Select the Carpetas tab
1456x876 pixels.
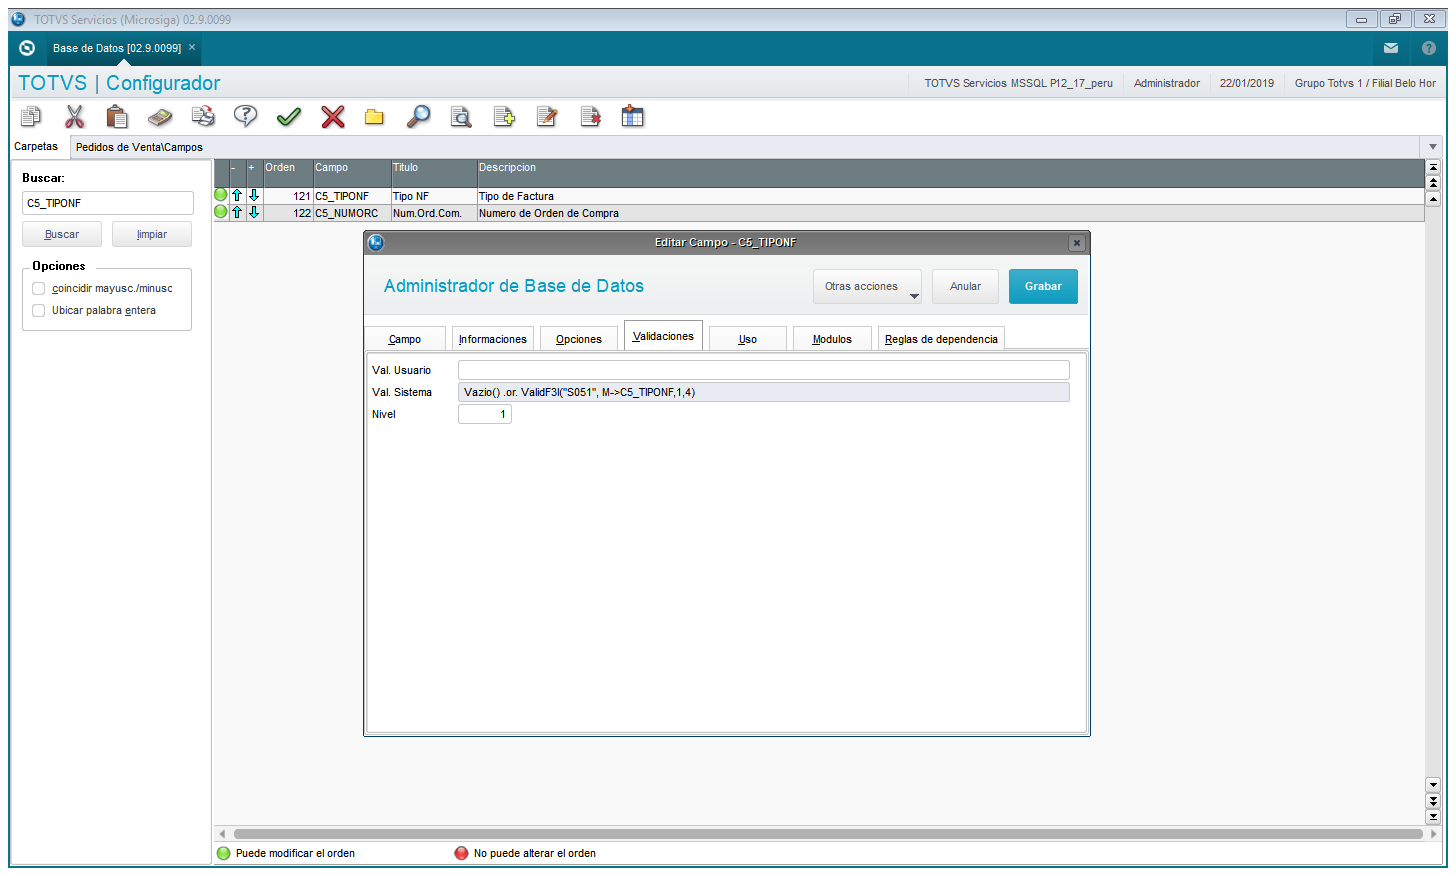(x=36, y=147)
